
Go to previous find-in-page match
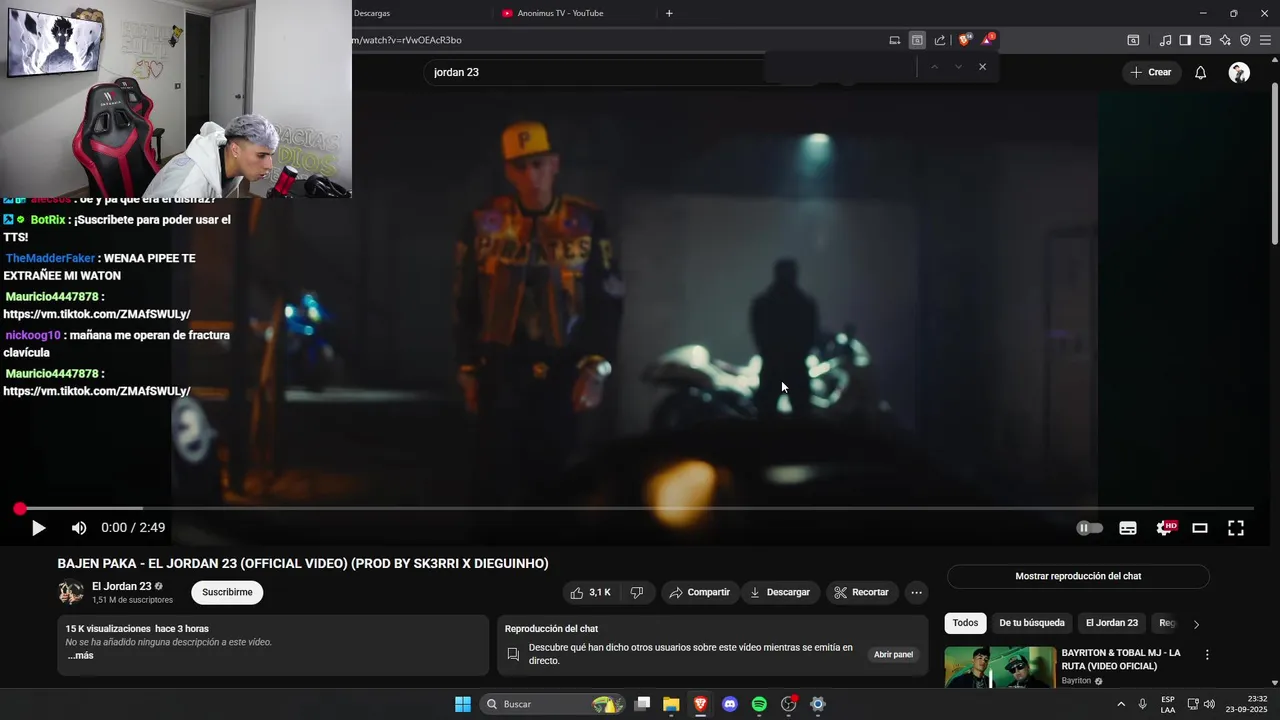pos(934,67)
